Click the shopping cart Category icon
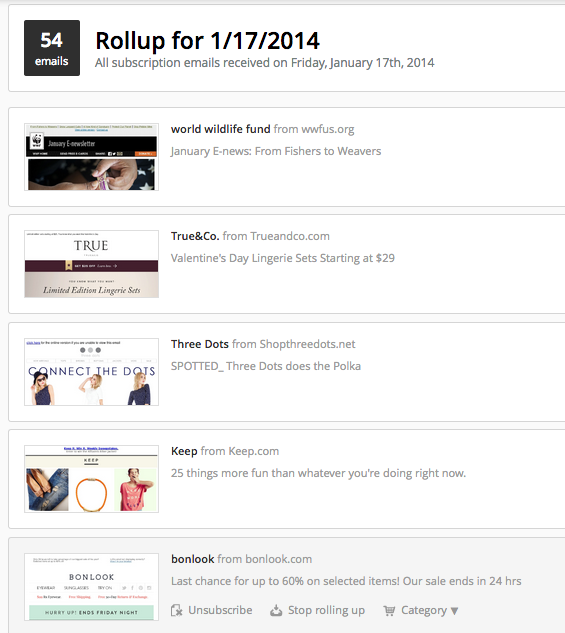Viewport: 565px width, 633px height. pos(389,610)
